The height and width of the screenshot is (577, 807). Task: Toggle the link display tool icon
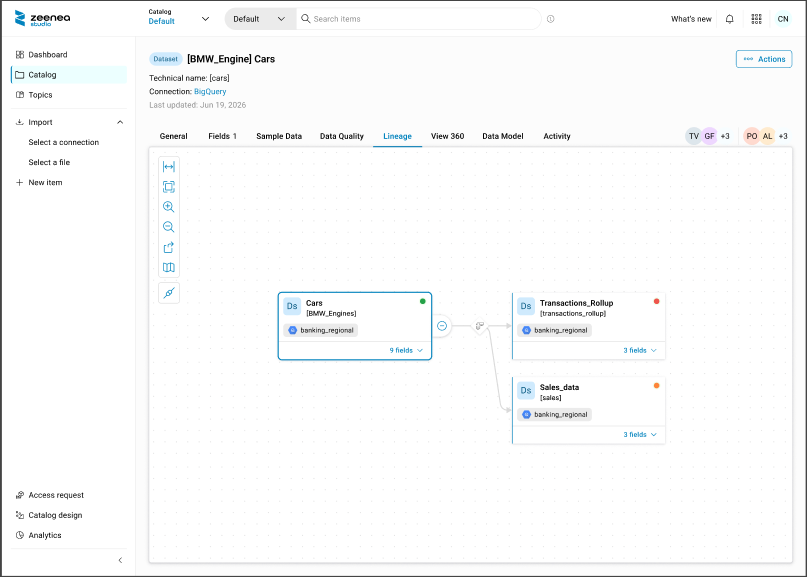(169, 293)
